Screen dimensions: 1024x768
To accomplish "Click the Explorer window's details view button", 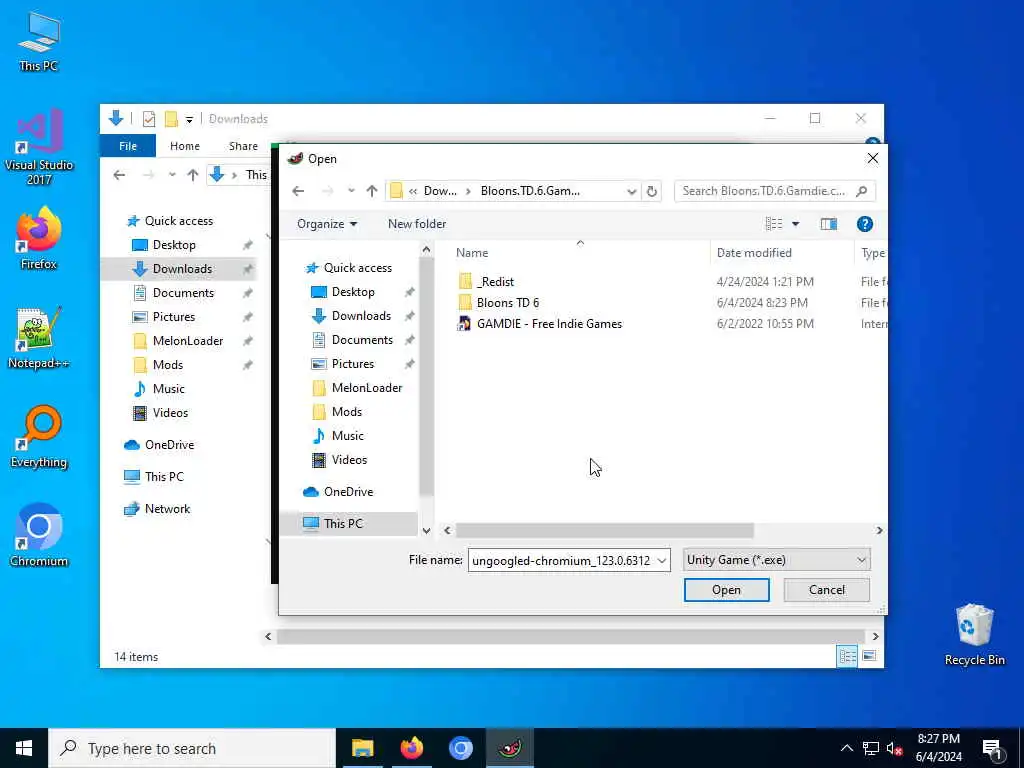I will pos(847,656).
